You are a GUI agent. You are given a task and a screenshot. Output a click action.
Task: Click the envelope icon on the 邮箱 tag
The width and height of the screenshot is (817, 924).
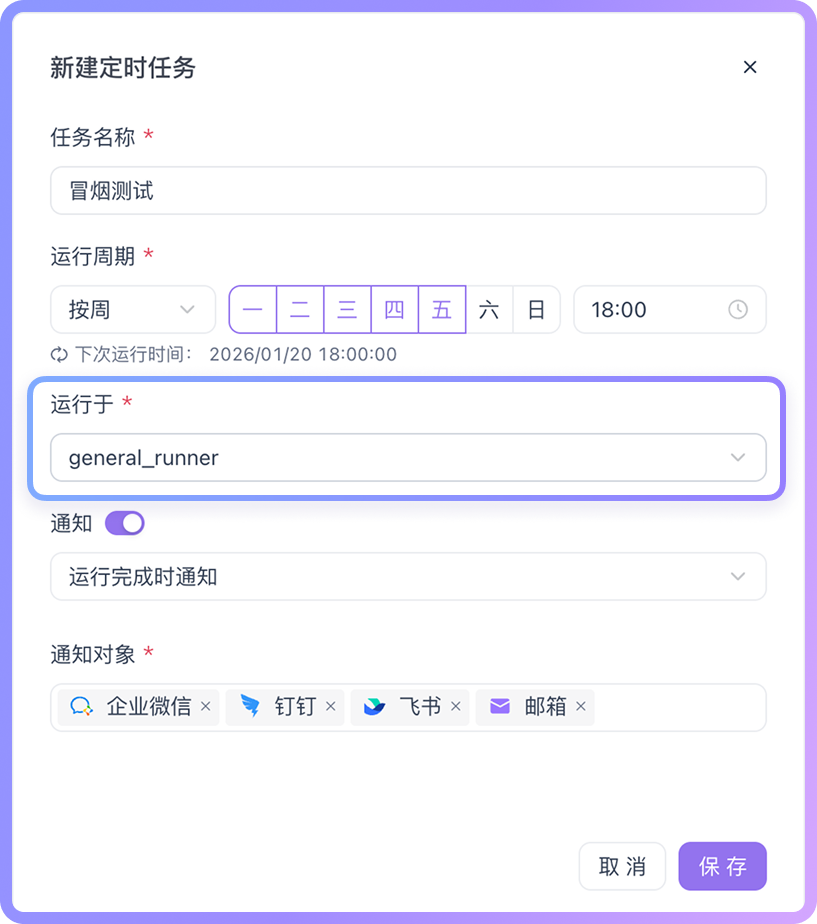pyautogui.click(x=499, y=706)
